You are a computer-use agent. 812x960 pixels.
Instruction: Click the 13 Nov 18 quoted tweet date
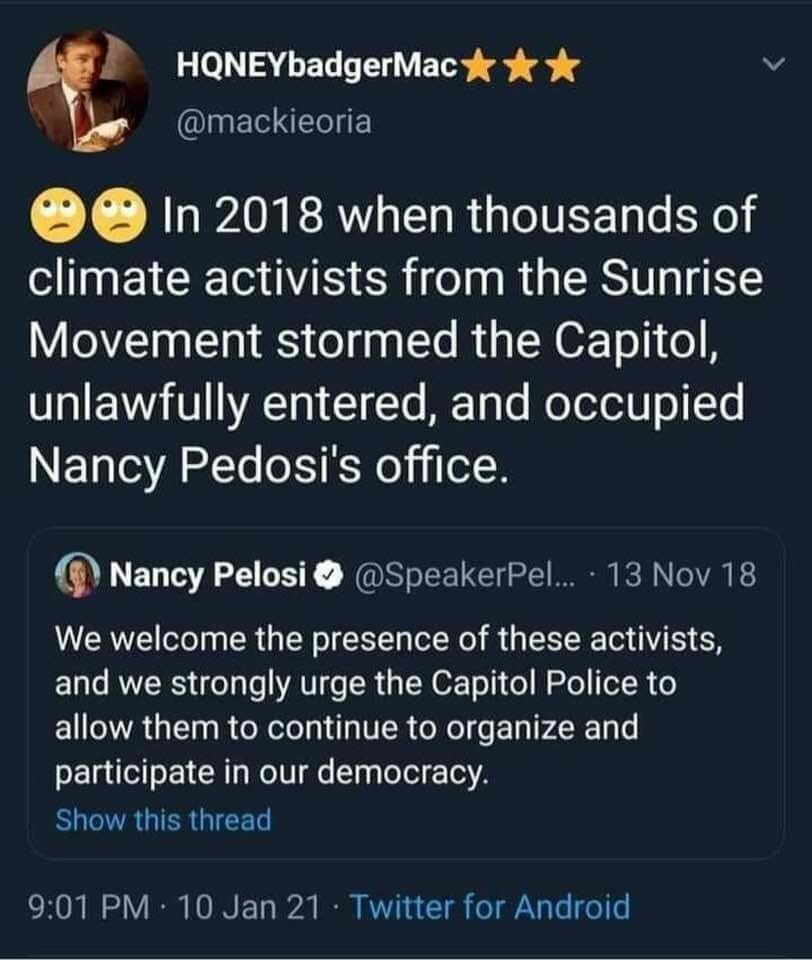coord(681,575)
